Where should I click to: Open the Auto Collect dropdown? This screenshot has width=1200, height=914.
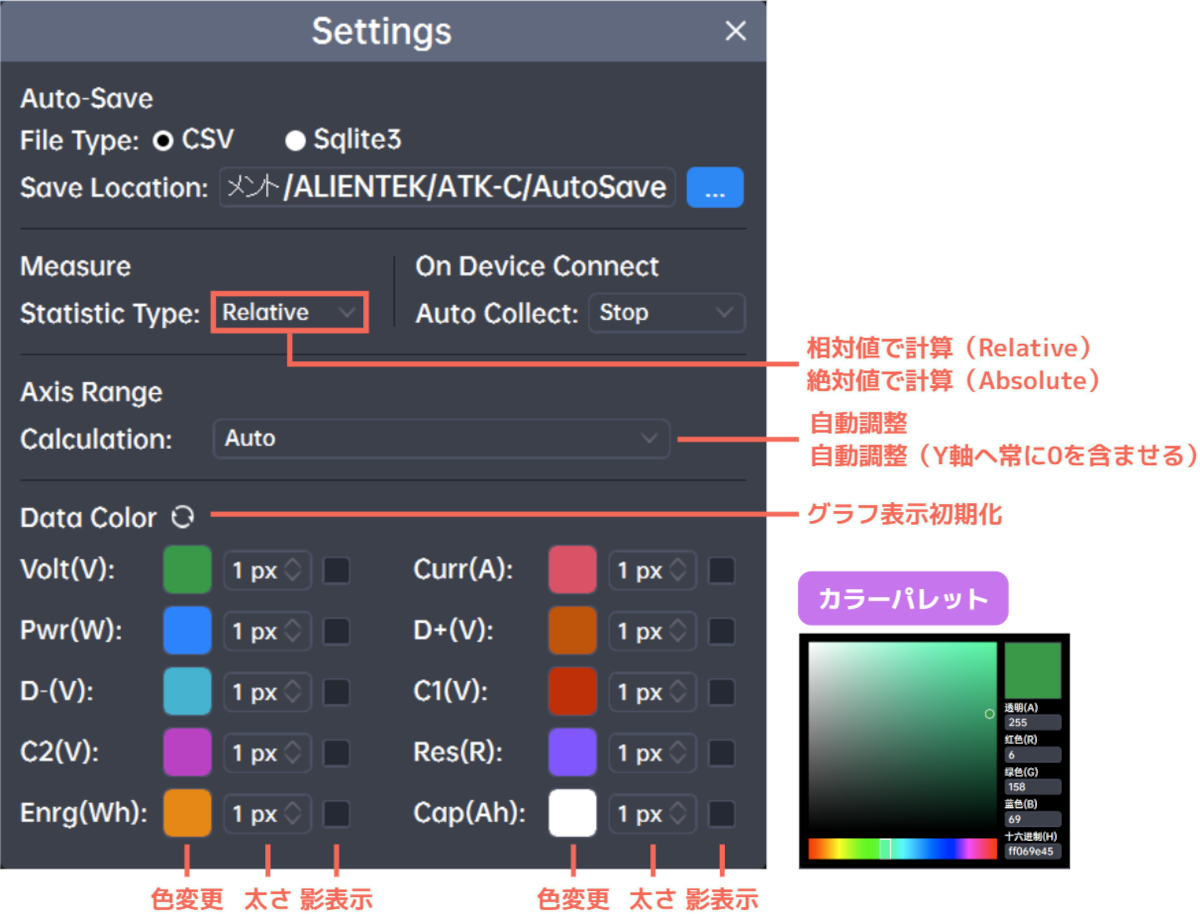(x=667, y=313)
